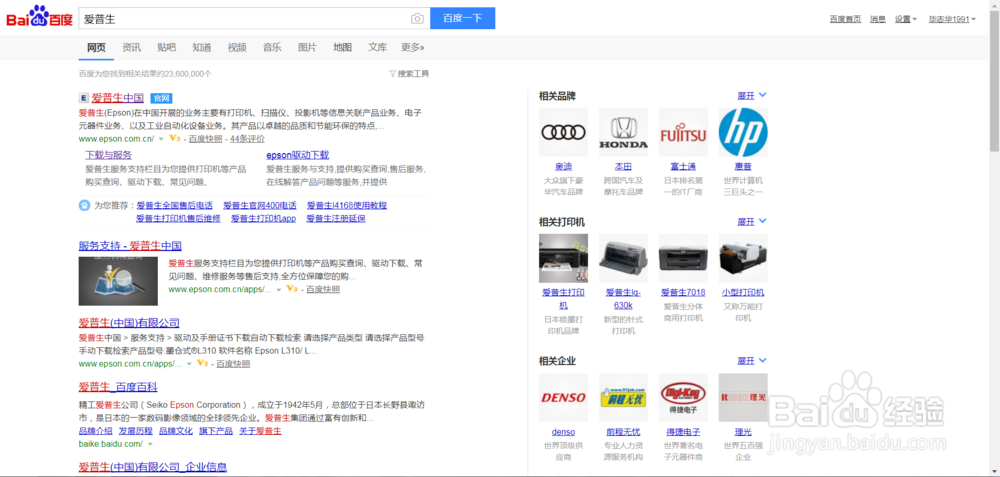This screenshot has width=1000, height=477.
Task: Open the 爱普生_百度百科 result
Action: click(118, 387)
